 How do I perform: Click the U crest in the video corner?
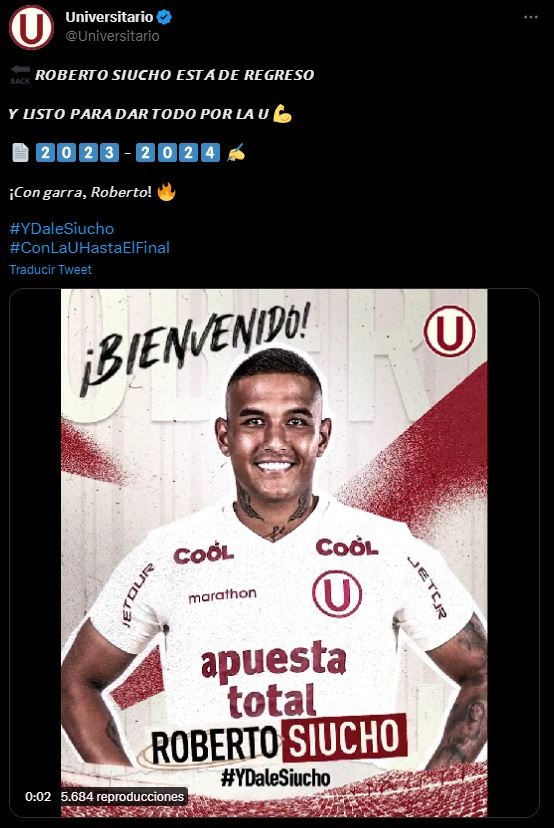(449, 331)
